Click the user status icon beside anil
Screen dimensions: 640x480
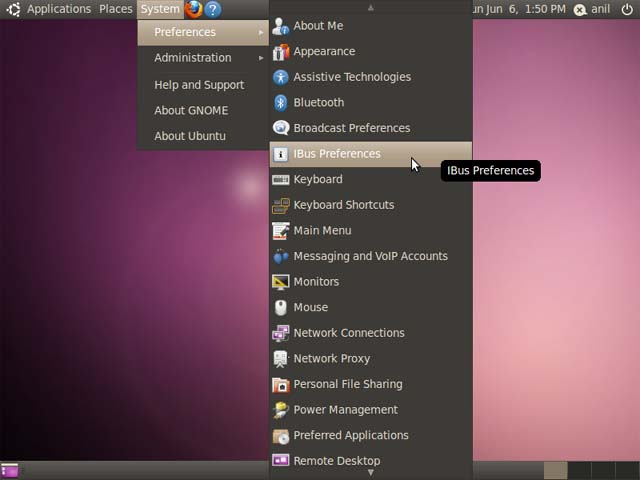click(x=580, y=9)
